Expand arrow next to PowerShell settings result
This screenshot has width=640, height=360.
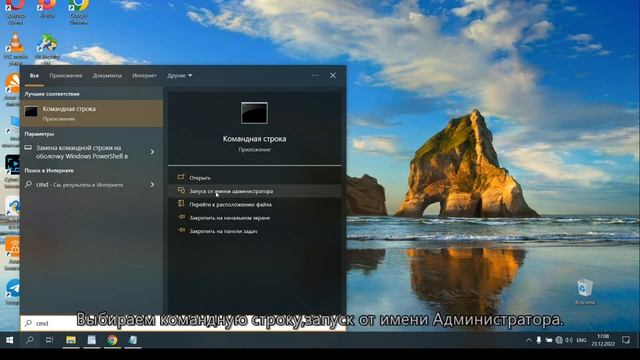[x=152, y=152]
